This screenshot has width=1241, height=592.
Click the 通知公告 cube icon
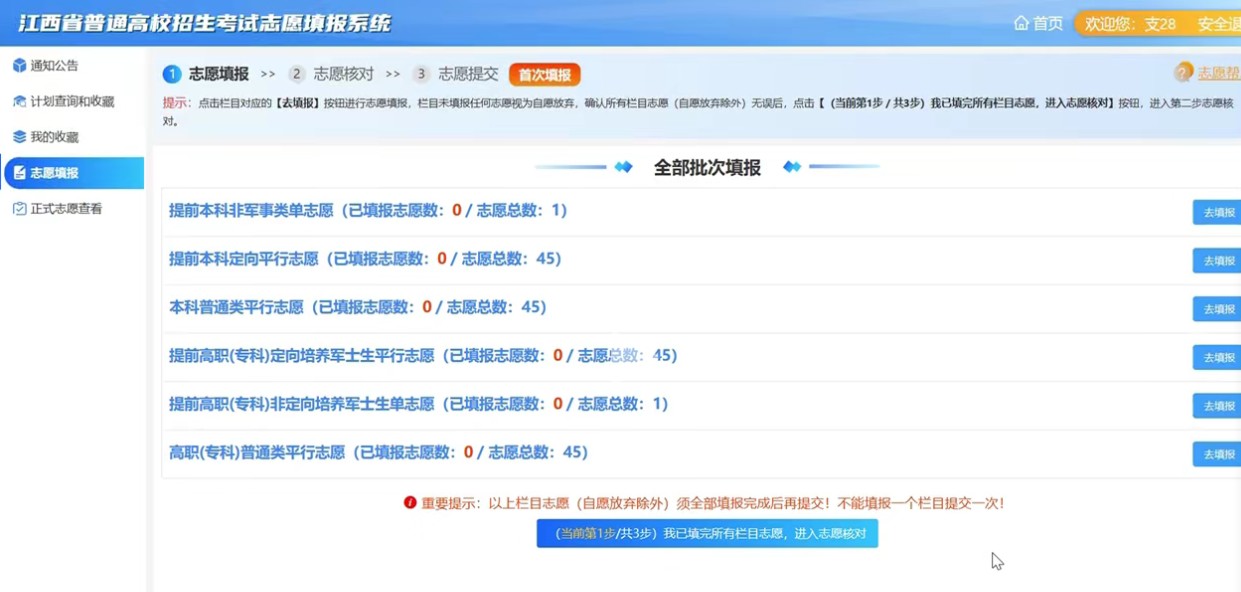point(19,66)
